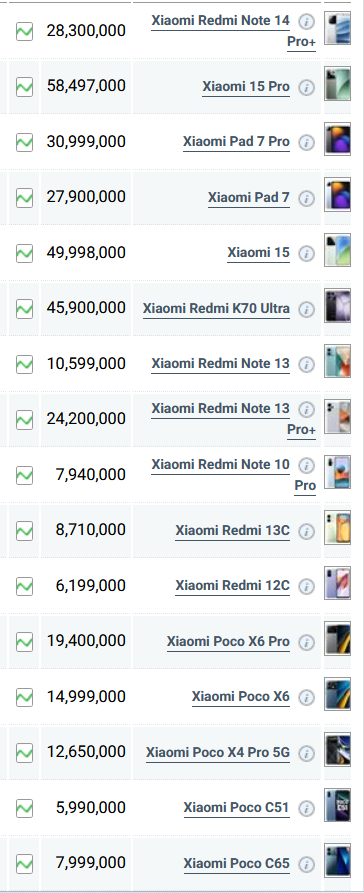Show price chart for Xiaomi Redmi Note 14 Pro+

tap(24, 31)
